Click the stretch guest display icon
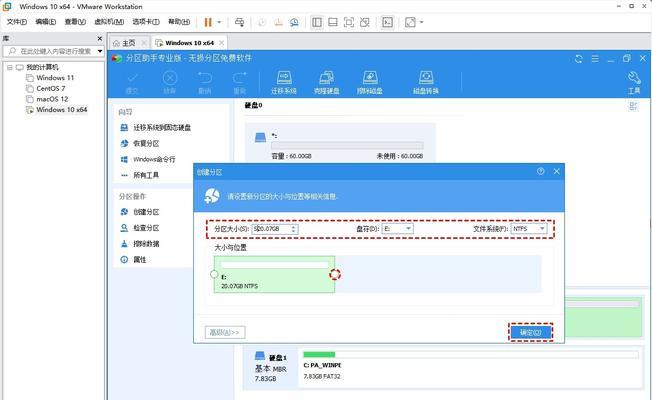 click(410, 22)
